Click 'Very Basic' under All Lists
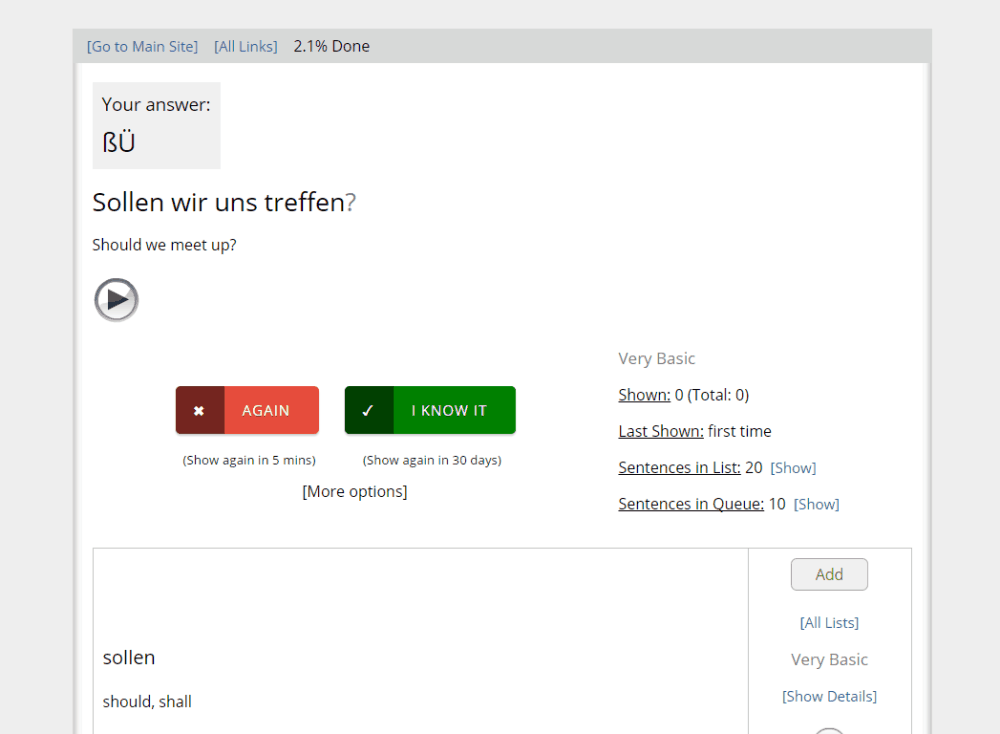The height and width of the screenshot is (734, 1000). point(829,660)
